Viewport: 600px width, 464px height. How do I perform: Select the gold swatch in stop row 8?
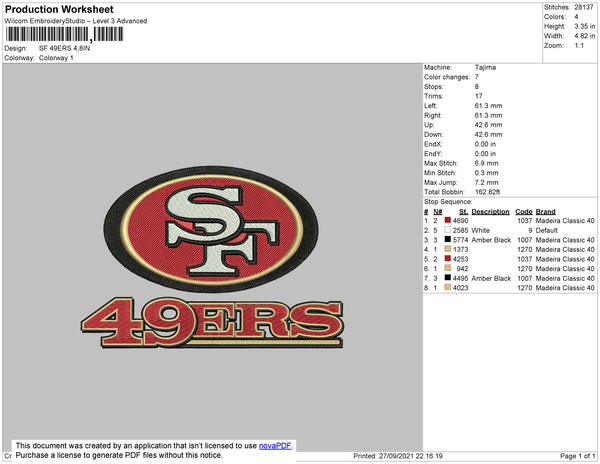[x=447, y=287]
